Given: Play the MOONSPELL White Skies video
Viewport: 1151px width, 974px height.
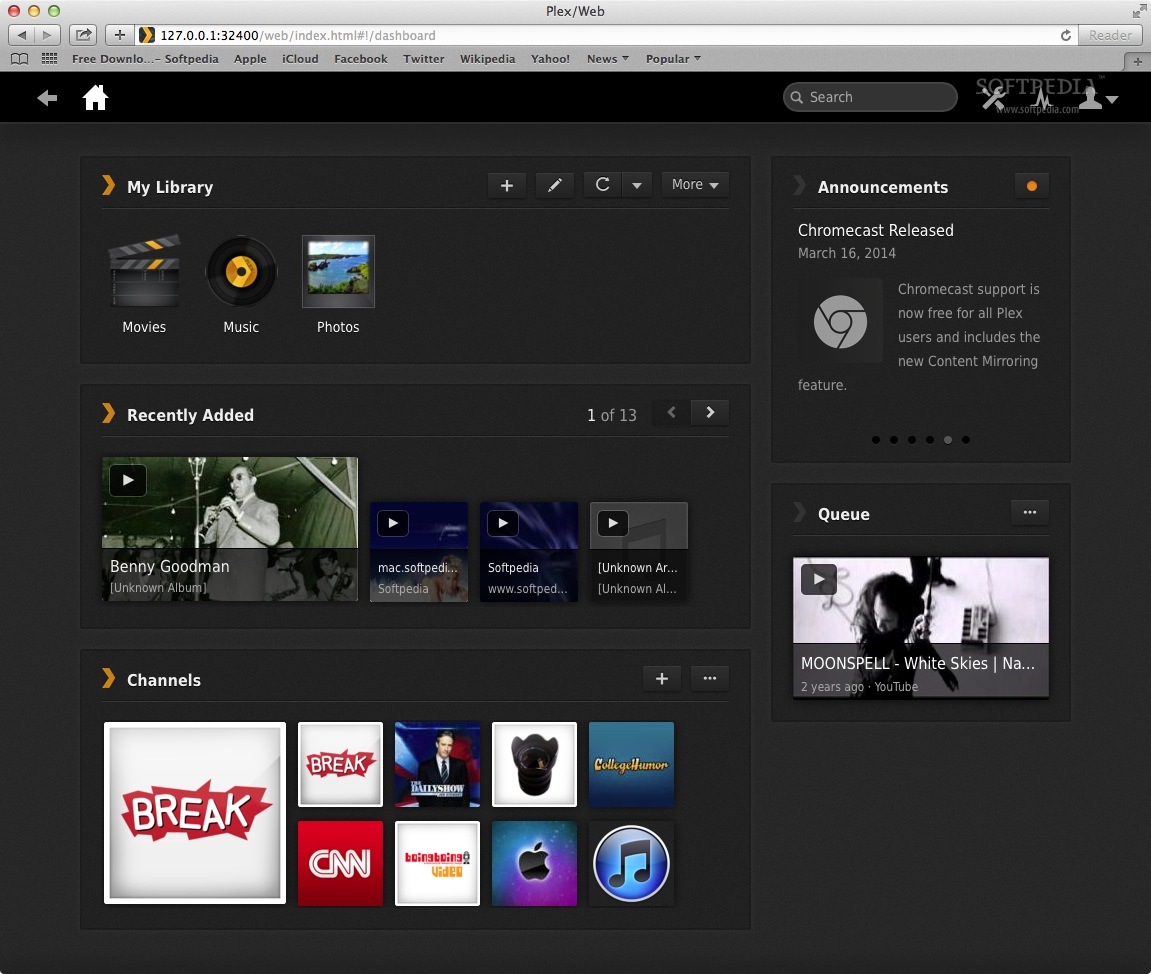Looking at the screenshot, I should 819,579.
